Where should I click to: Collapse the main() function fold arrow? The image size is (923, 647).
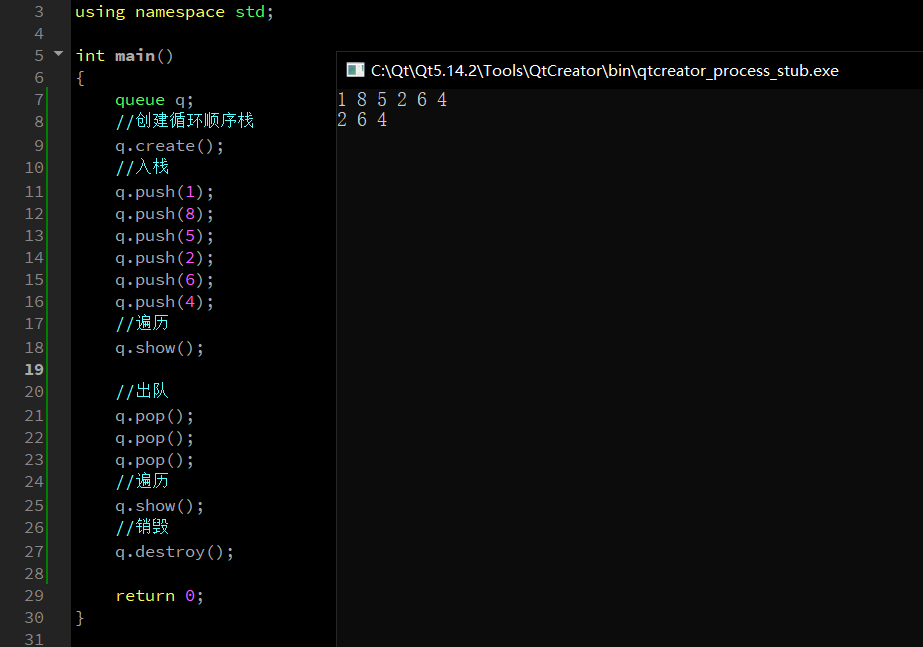[x=58, y=54]
